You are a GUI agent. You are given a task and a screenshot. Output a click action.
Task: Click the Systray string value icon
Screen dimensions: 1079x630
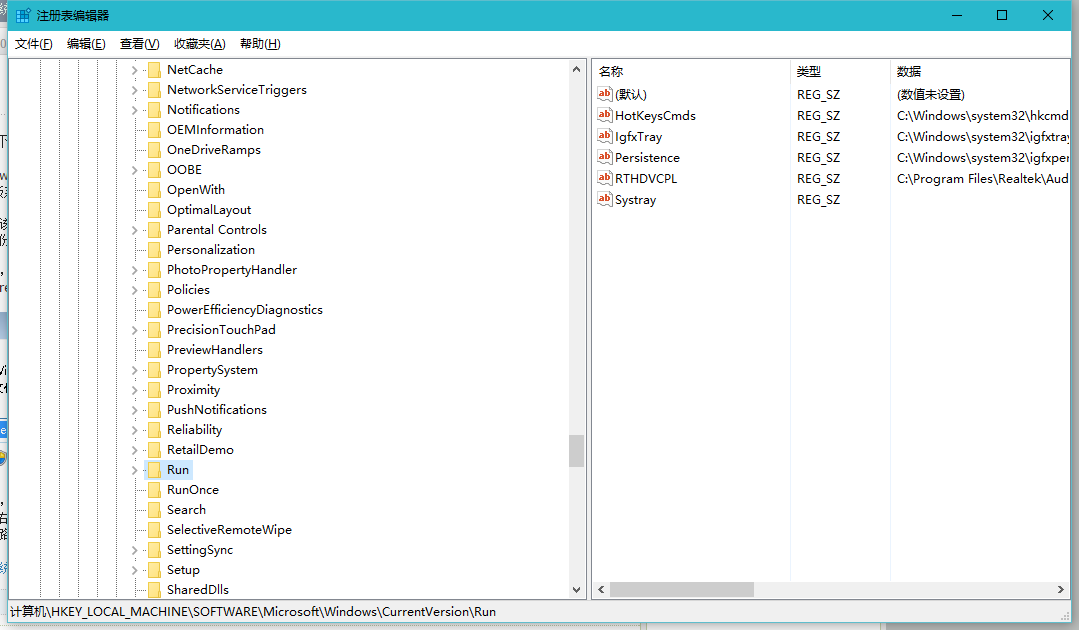click(604, 199)
